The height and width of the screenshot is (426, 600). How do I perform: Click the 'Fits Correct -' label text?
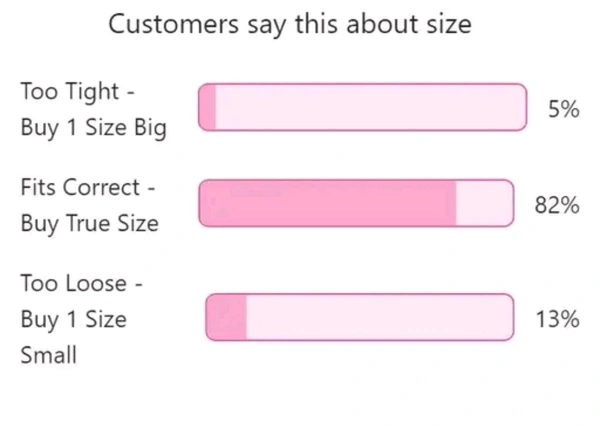pos(87,187)
